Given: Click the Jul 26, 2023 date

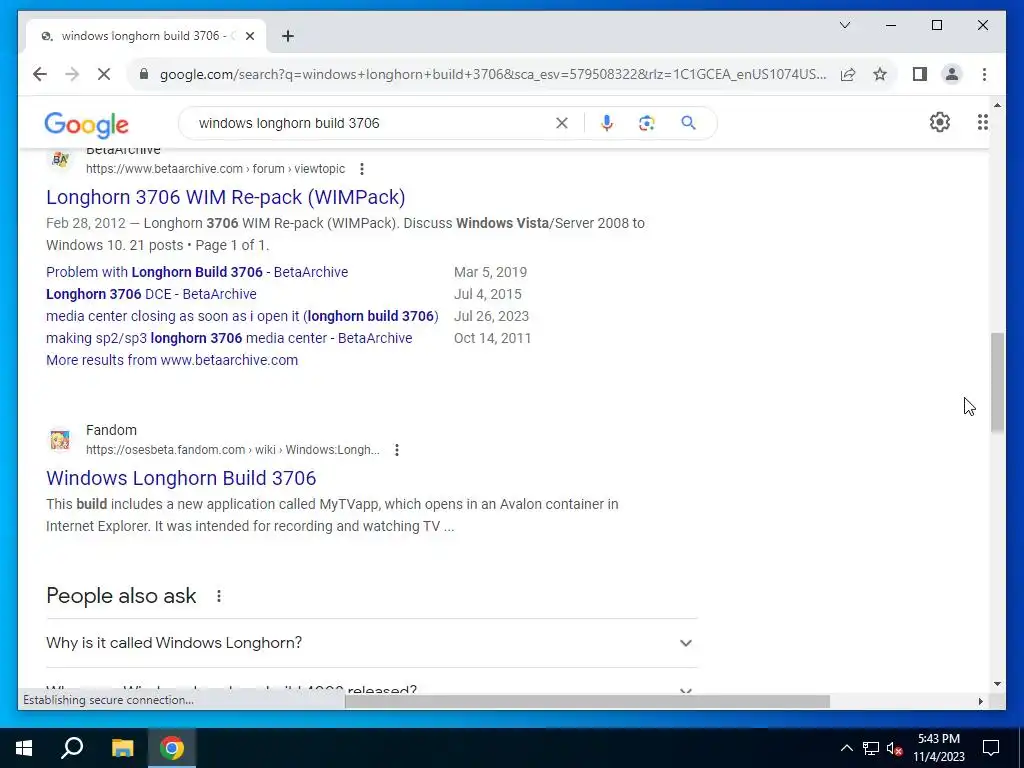Looking at the screenshot, I should (491, 317).
